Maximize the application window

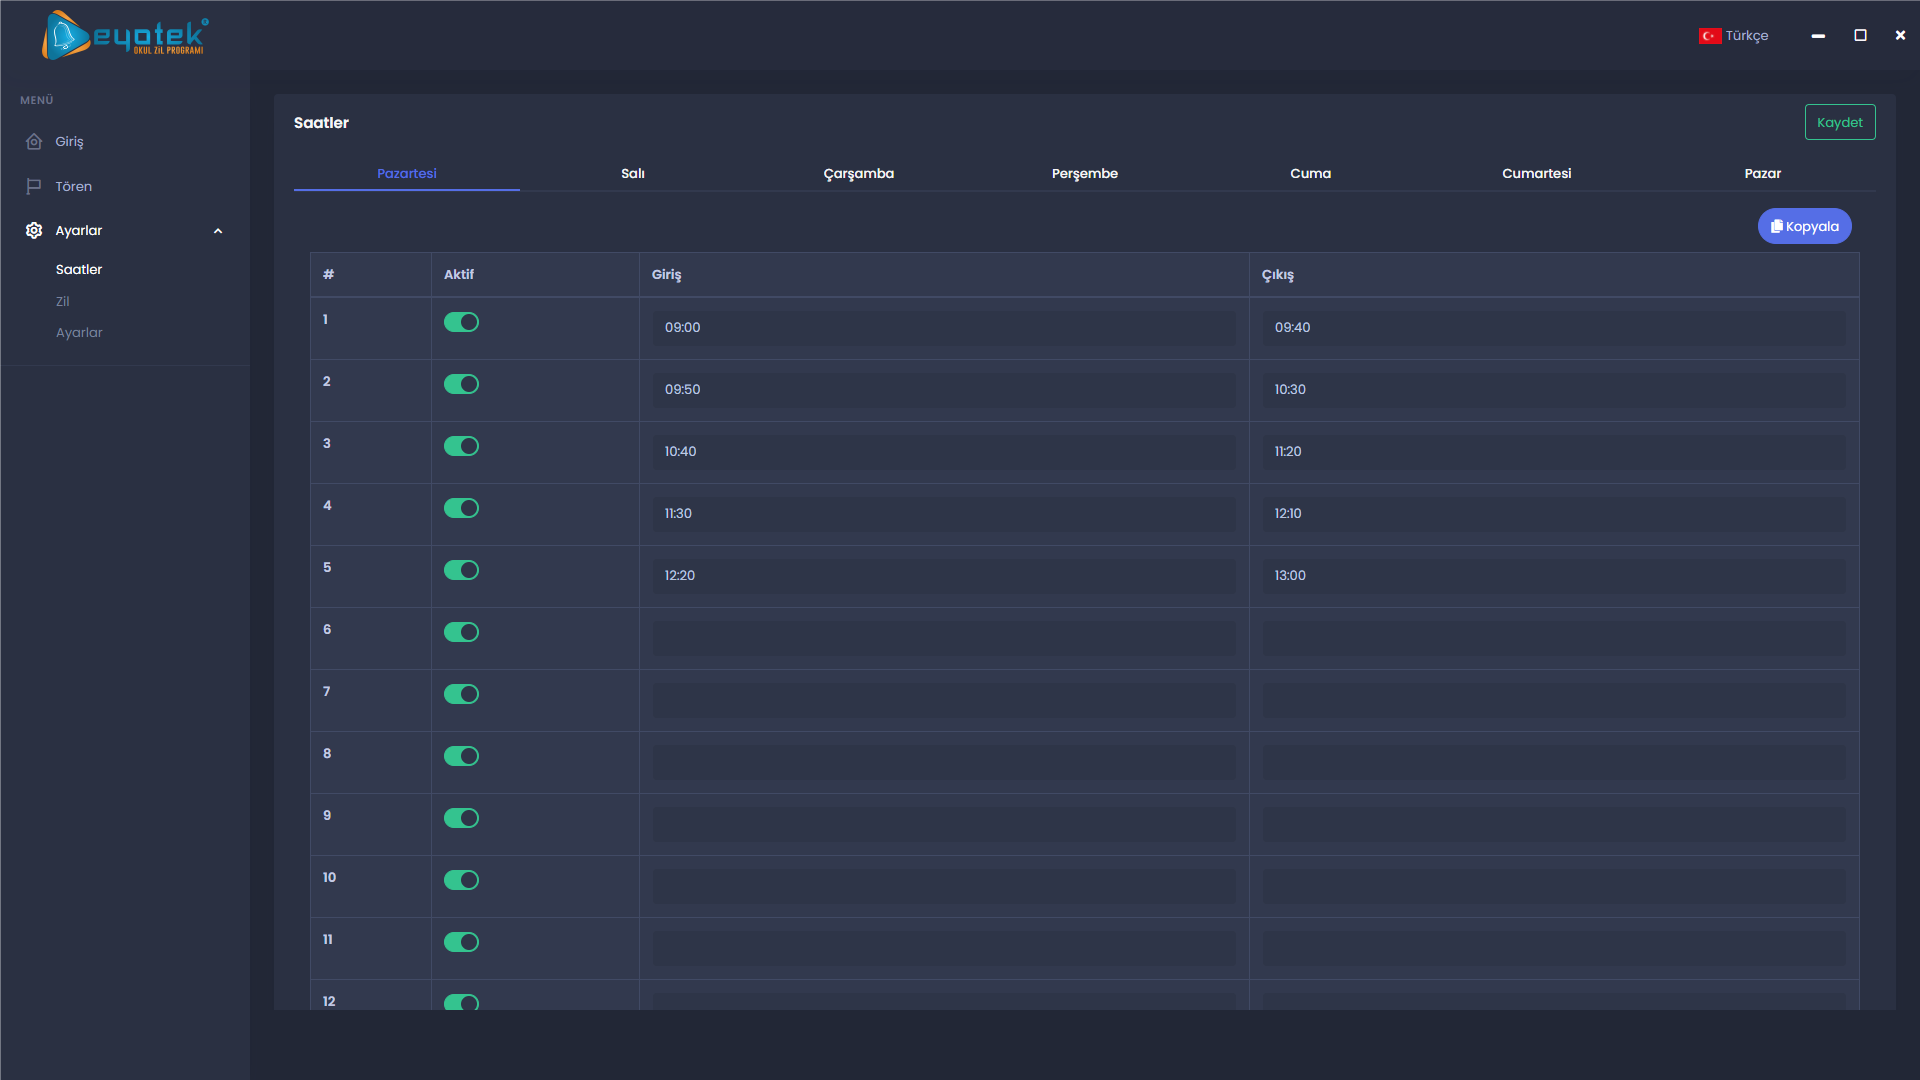point(1860,35)
